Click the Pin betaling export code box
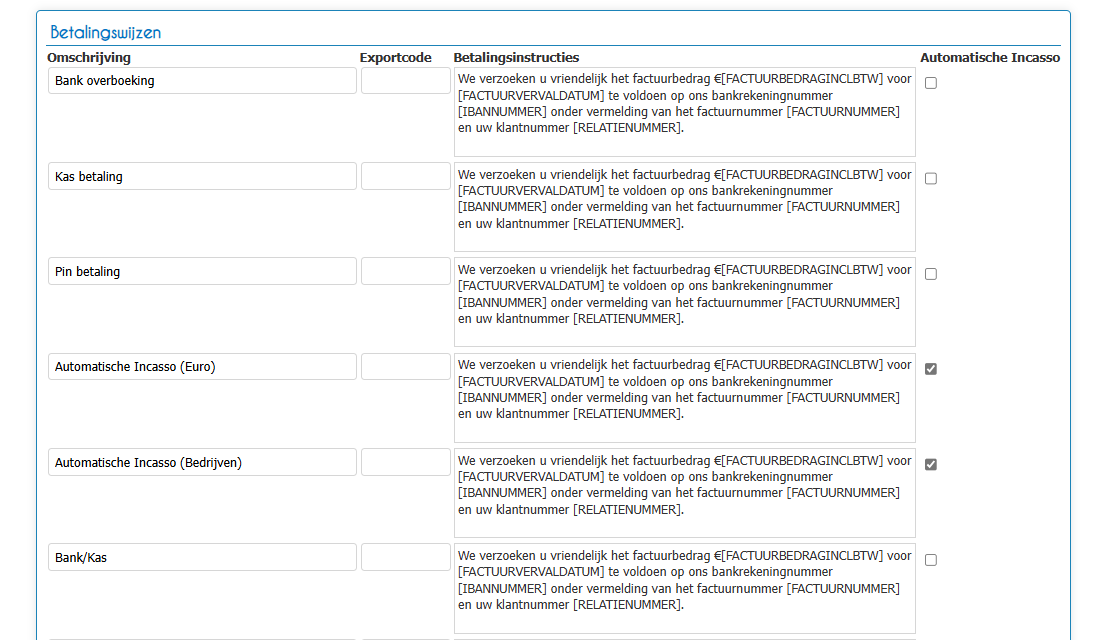Viewport: 1117px width, 640px height. [405, 272]
